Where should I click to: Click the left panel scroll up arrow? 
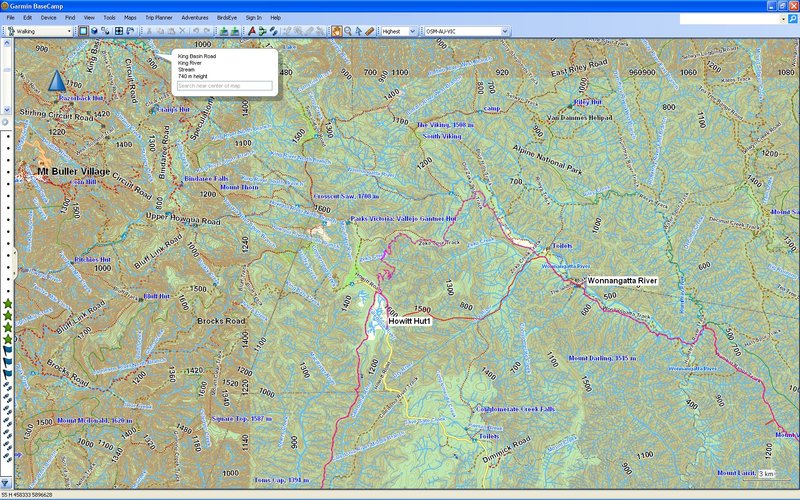tap(7, 44)
